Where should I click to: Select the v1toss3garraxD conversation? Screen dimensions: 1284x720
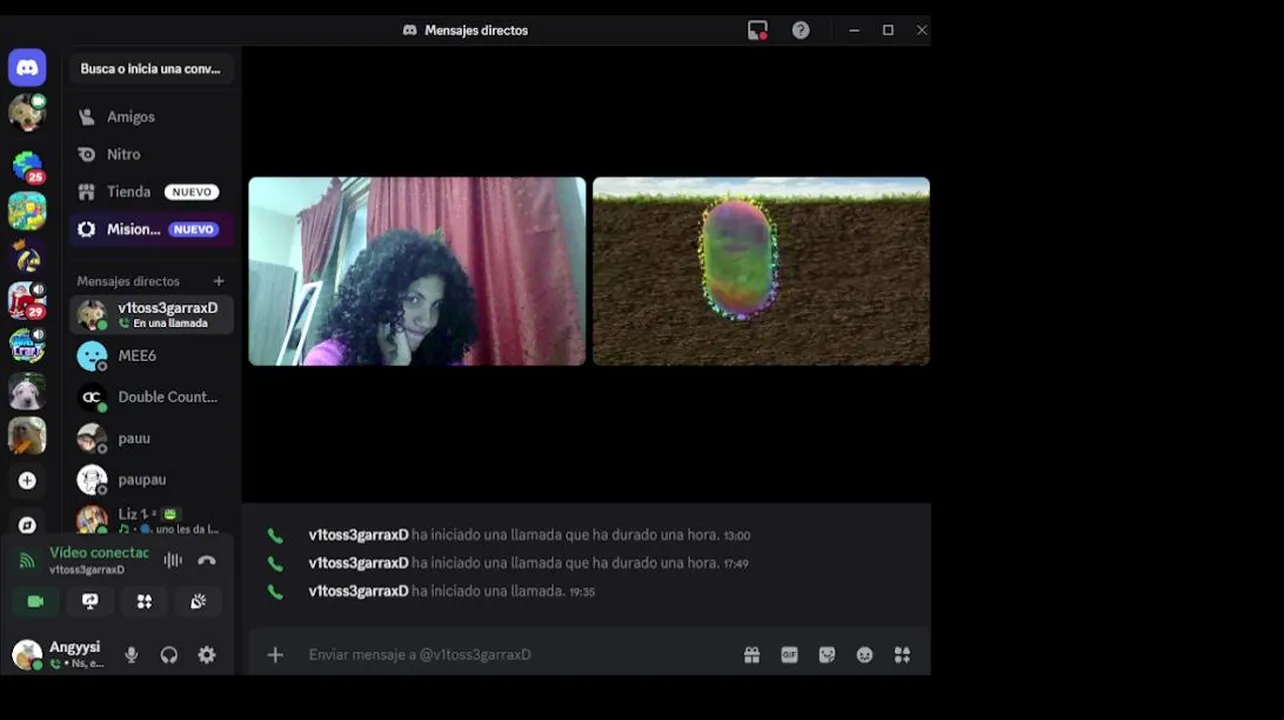(x=152, y=314)
